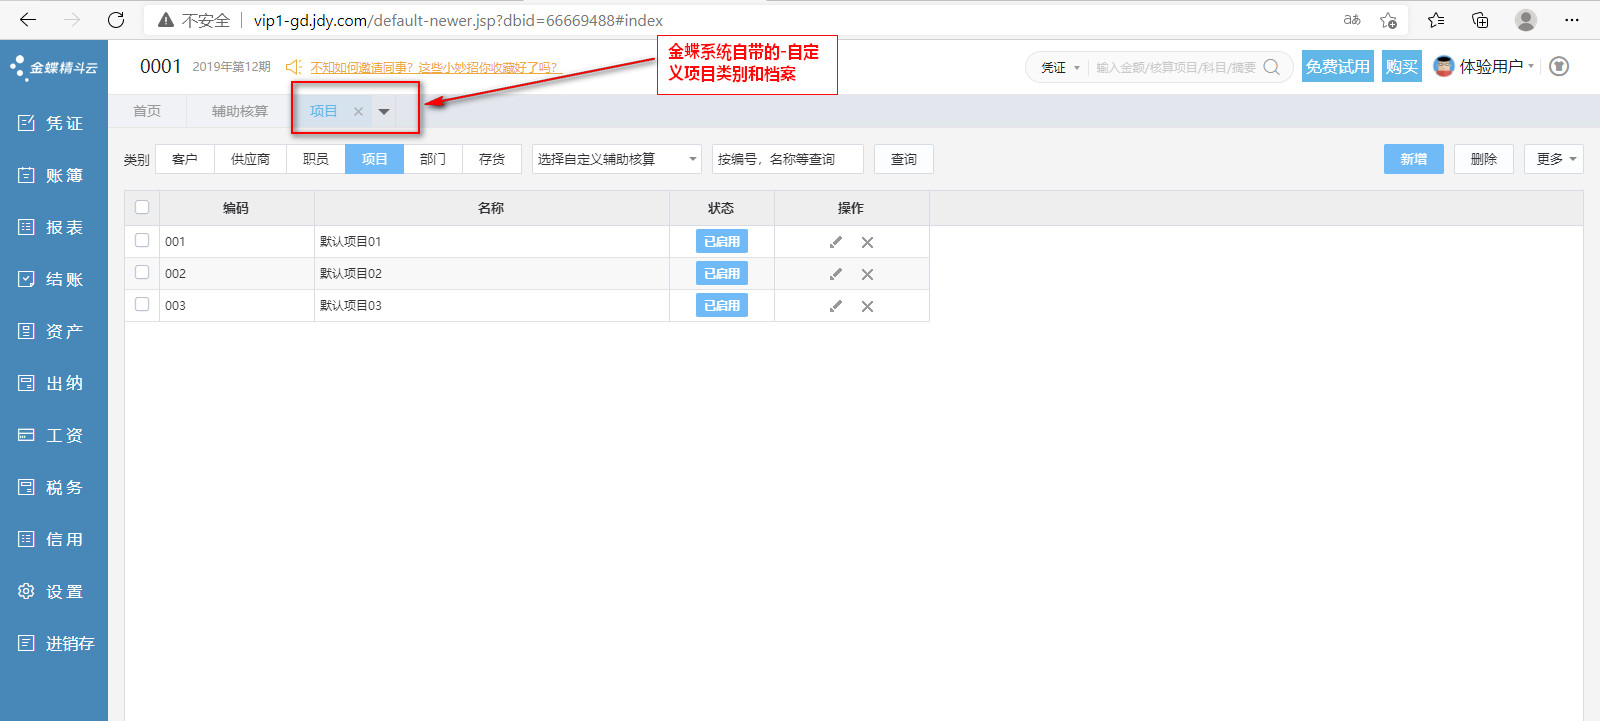1600x721 pixels.
Task: Open browser collections icon
Action: [1480, 20]
